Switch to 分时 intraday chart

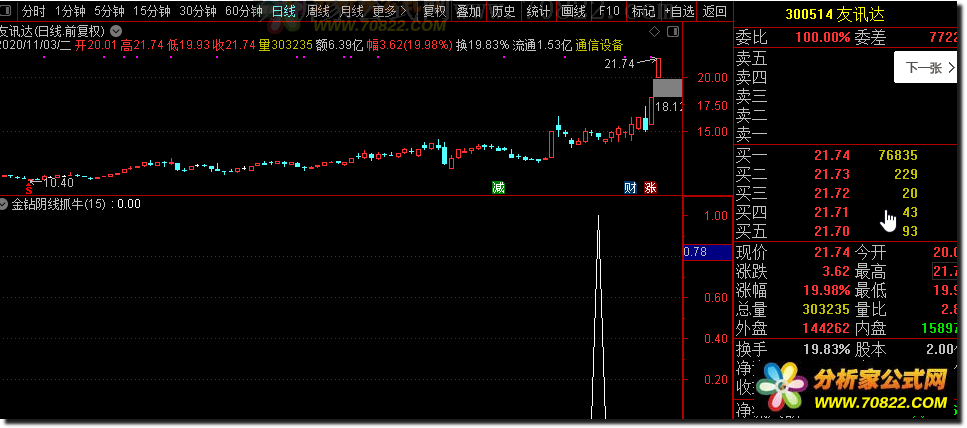tap(34, 10)
